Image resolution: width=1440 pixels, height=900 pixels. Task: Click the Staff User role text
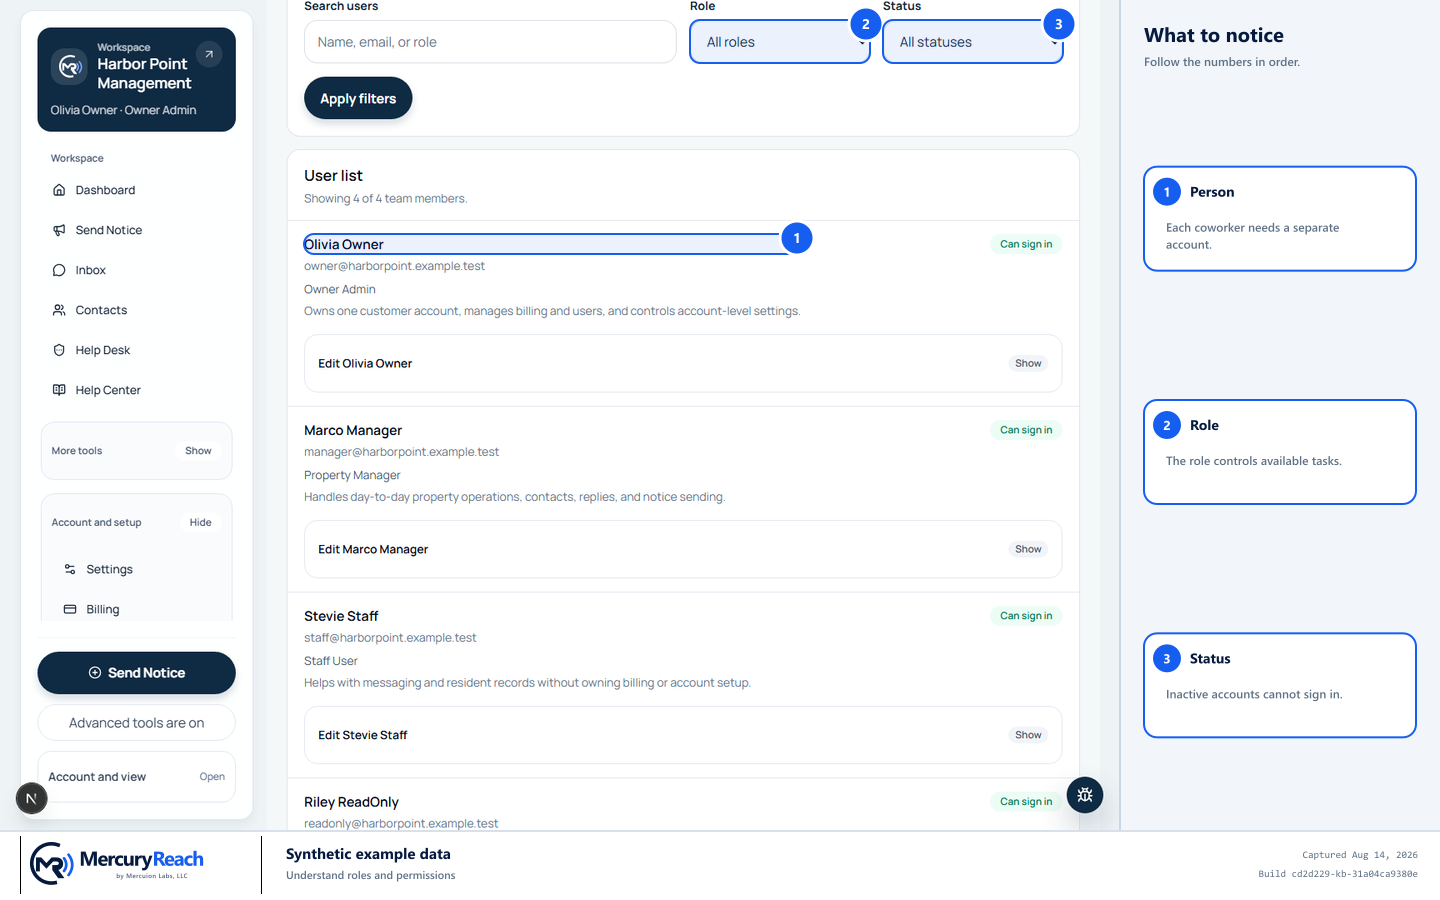click(331, 661)
